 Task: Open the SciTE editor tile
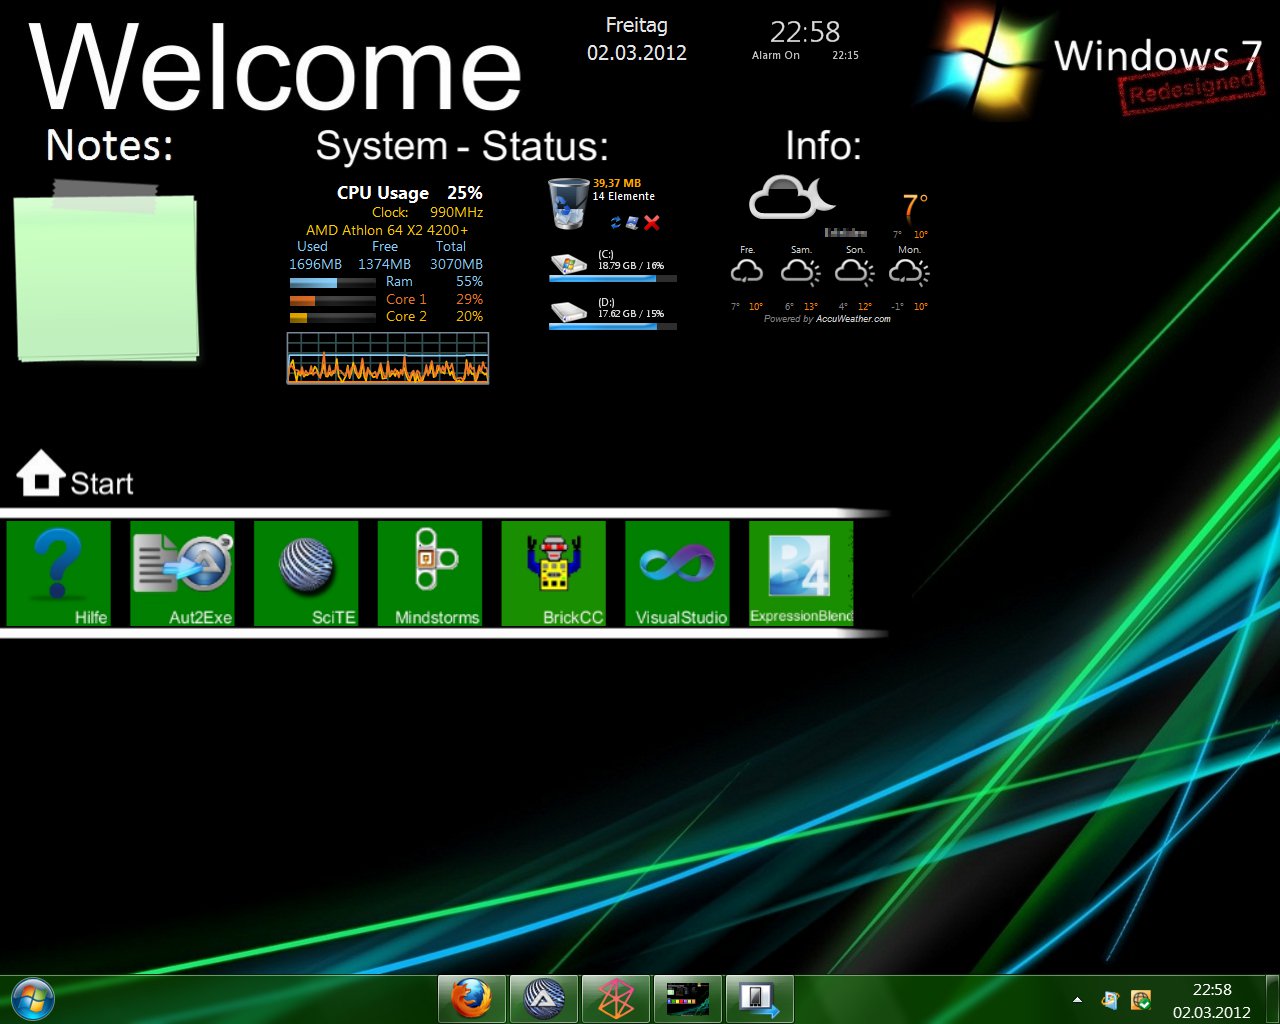[306, 573]
